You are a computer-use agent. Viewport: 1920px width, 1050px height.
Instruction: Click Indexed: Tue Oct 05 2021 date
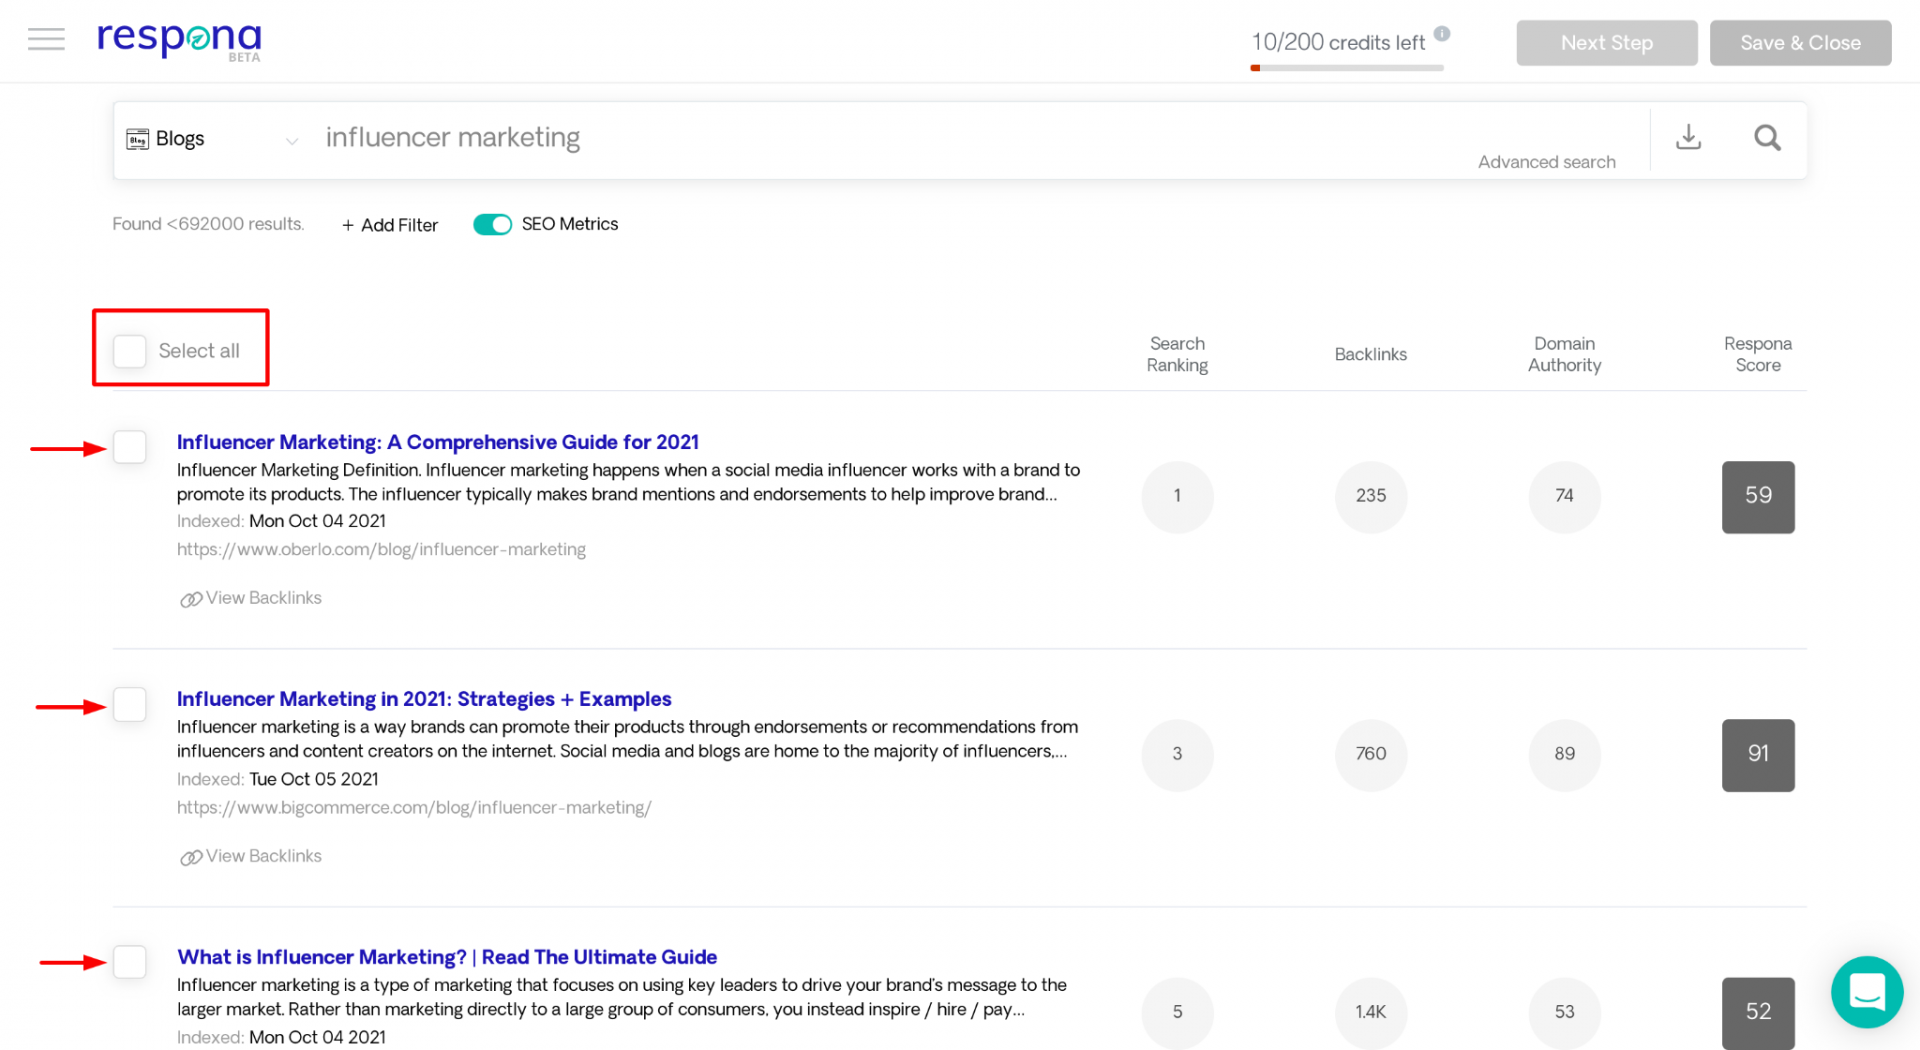click(277, 779)
